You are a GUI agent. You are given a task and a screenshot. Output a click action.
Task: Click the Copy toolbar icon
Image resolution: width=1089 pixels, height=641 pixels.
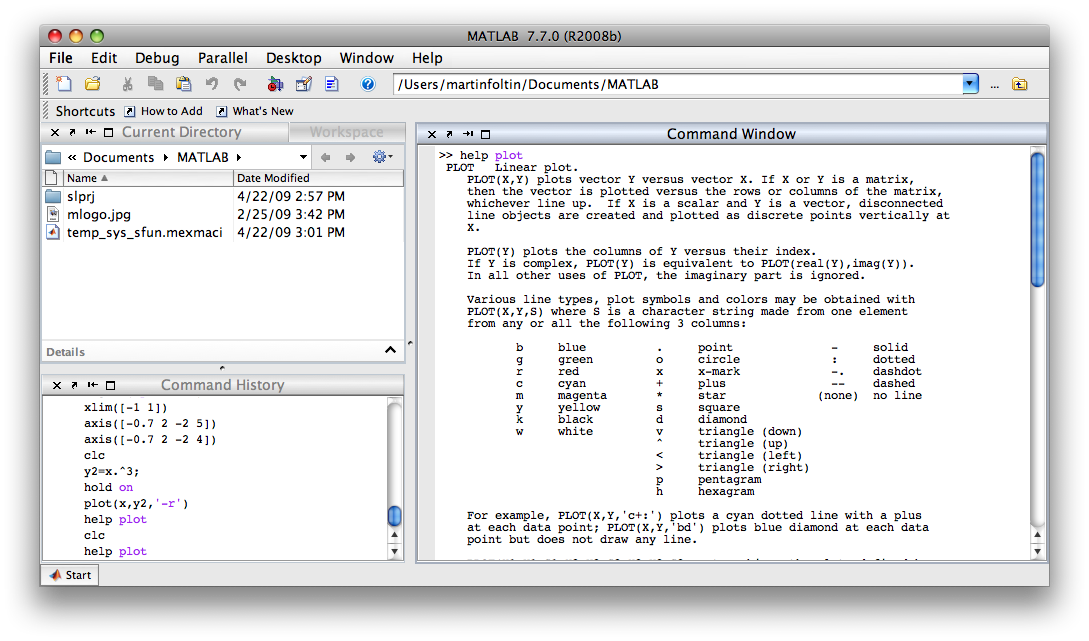155,84
